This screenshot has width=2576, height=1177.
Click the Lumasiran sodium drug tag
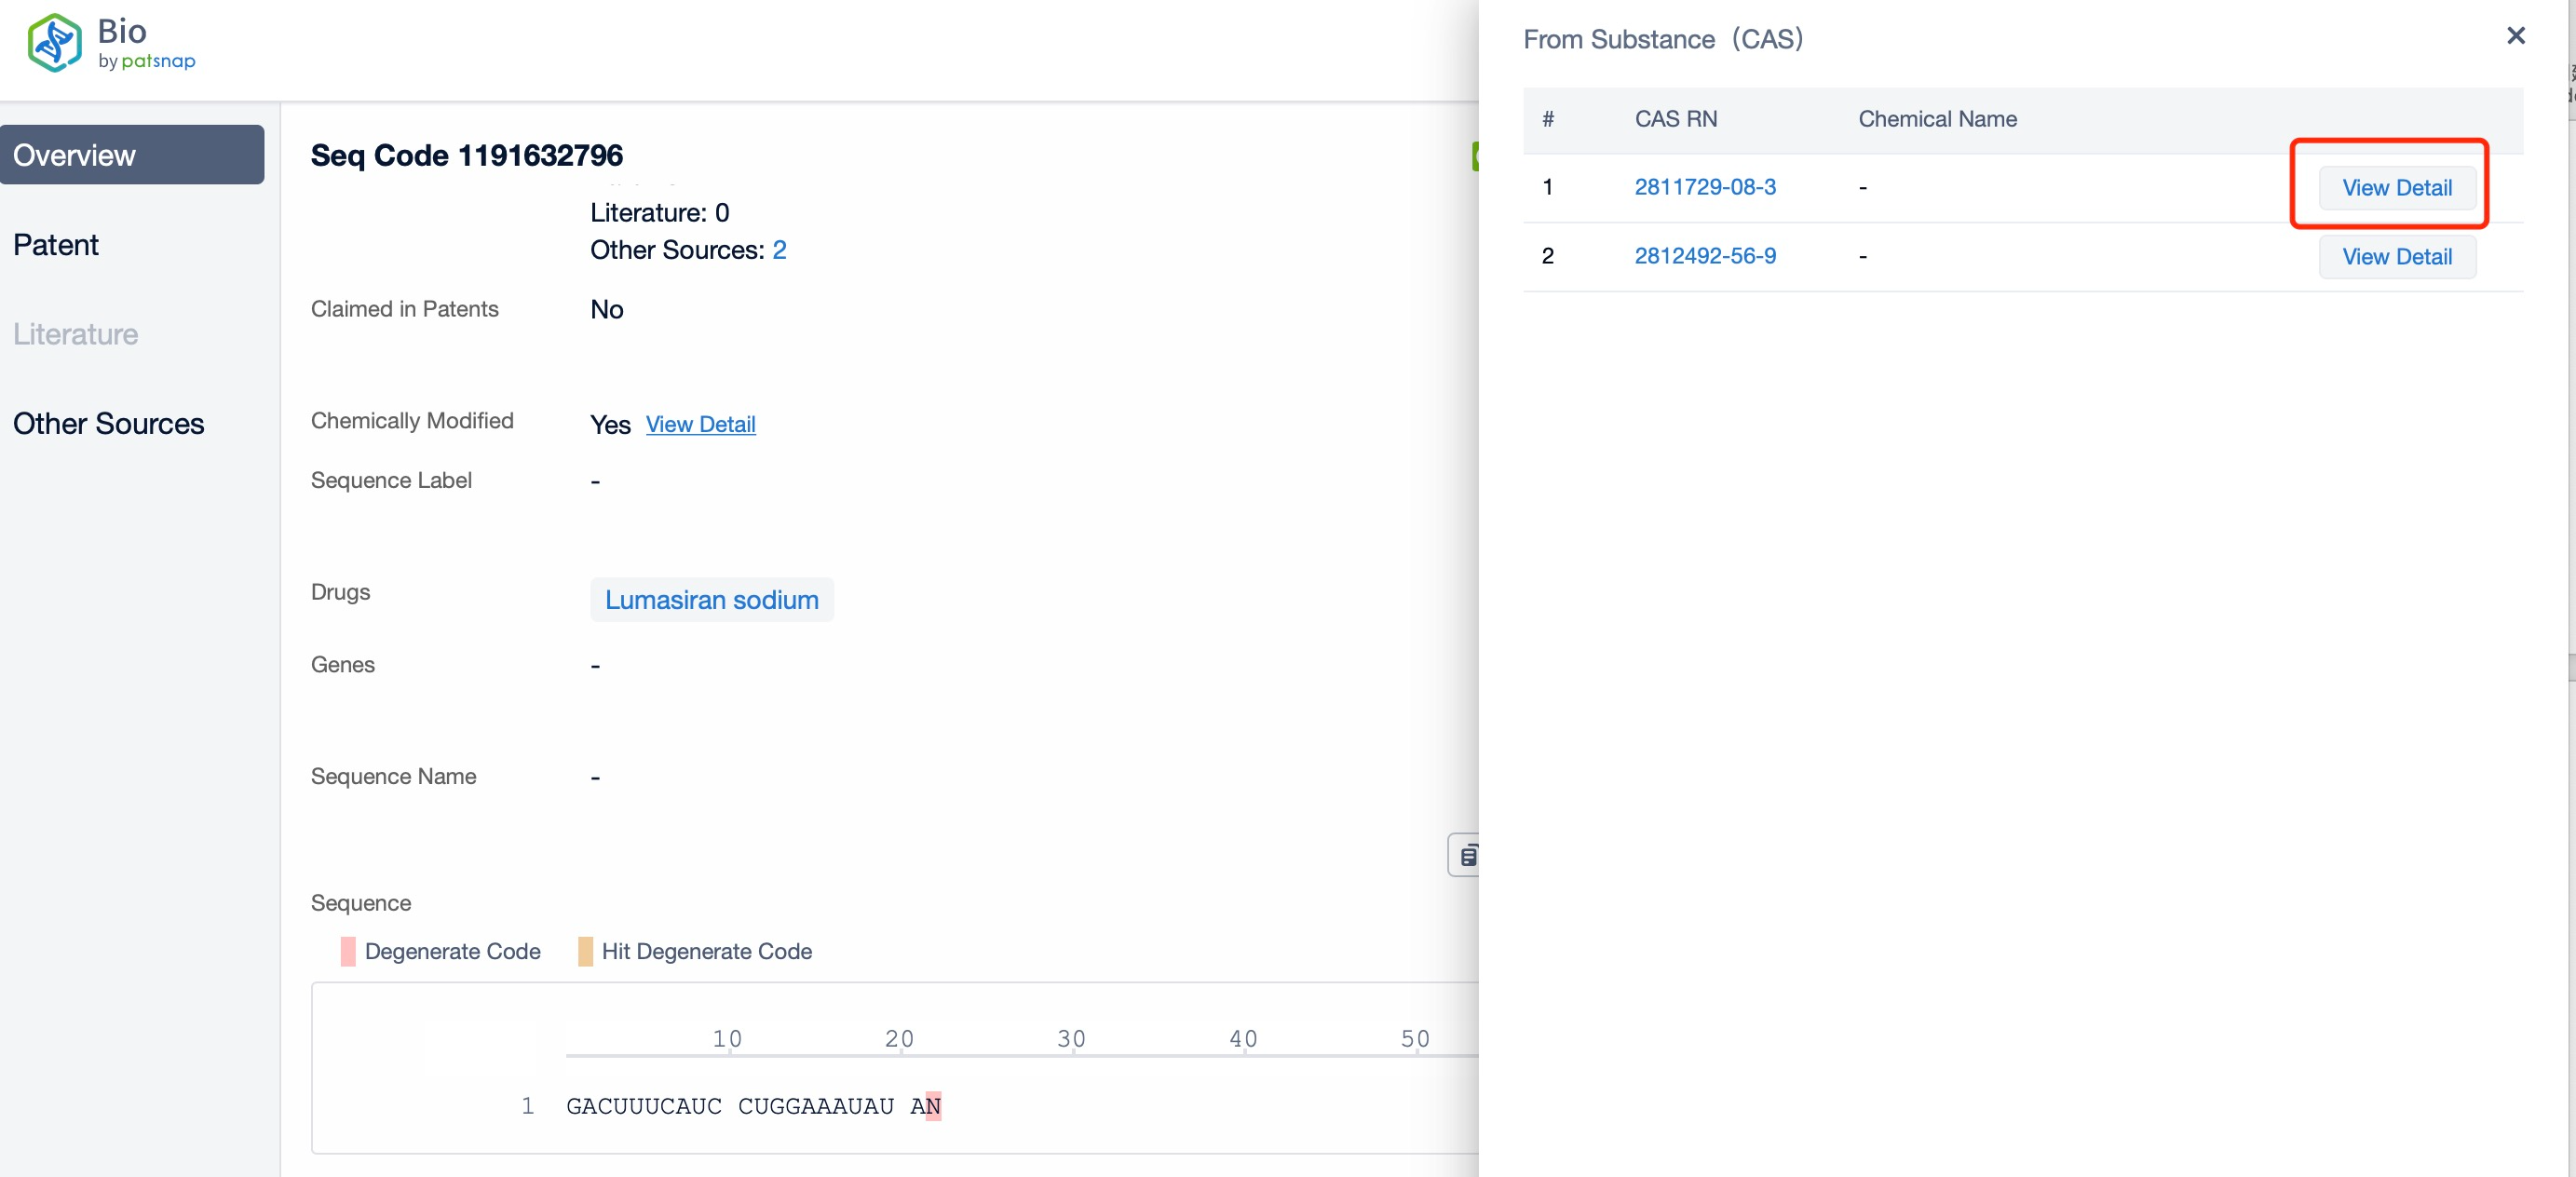pos(713,599)
